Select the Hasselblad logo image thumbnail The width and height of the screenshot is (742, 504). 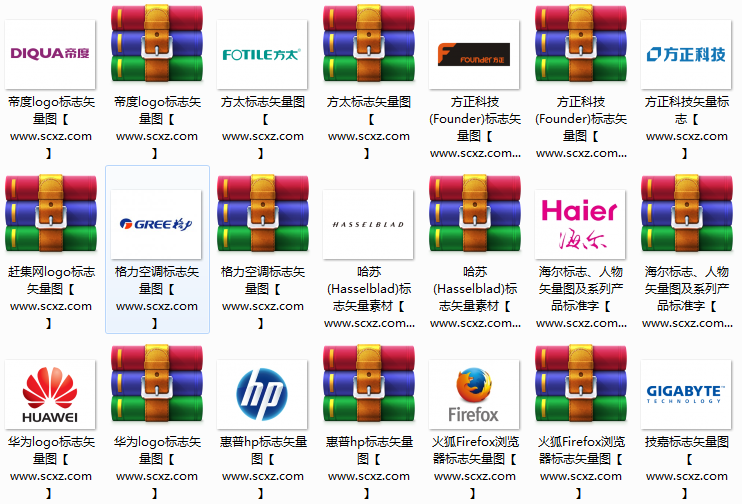coord(369,224)
